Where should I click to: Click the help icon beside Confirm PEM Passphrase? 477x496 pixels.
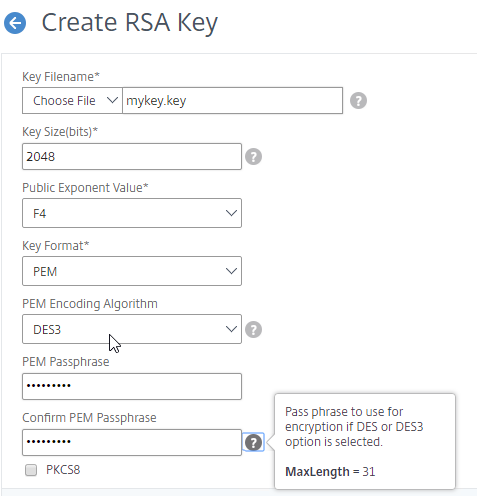[x=253, y=442]
